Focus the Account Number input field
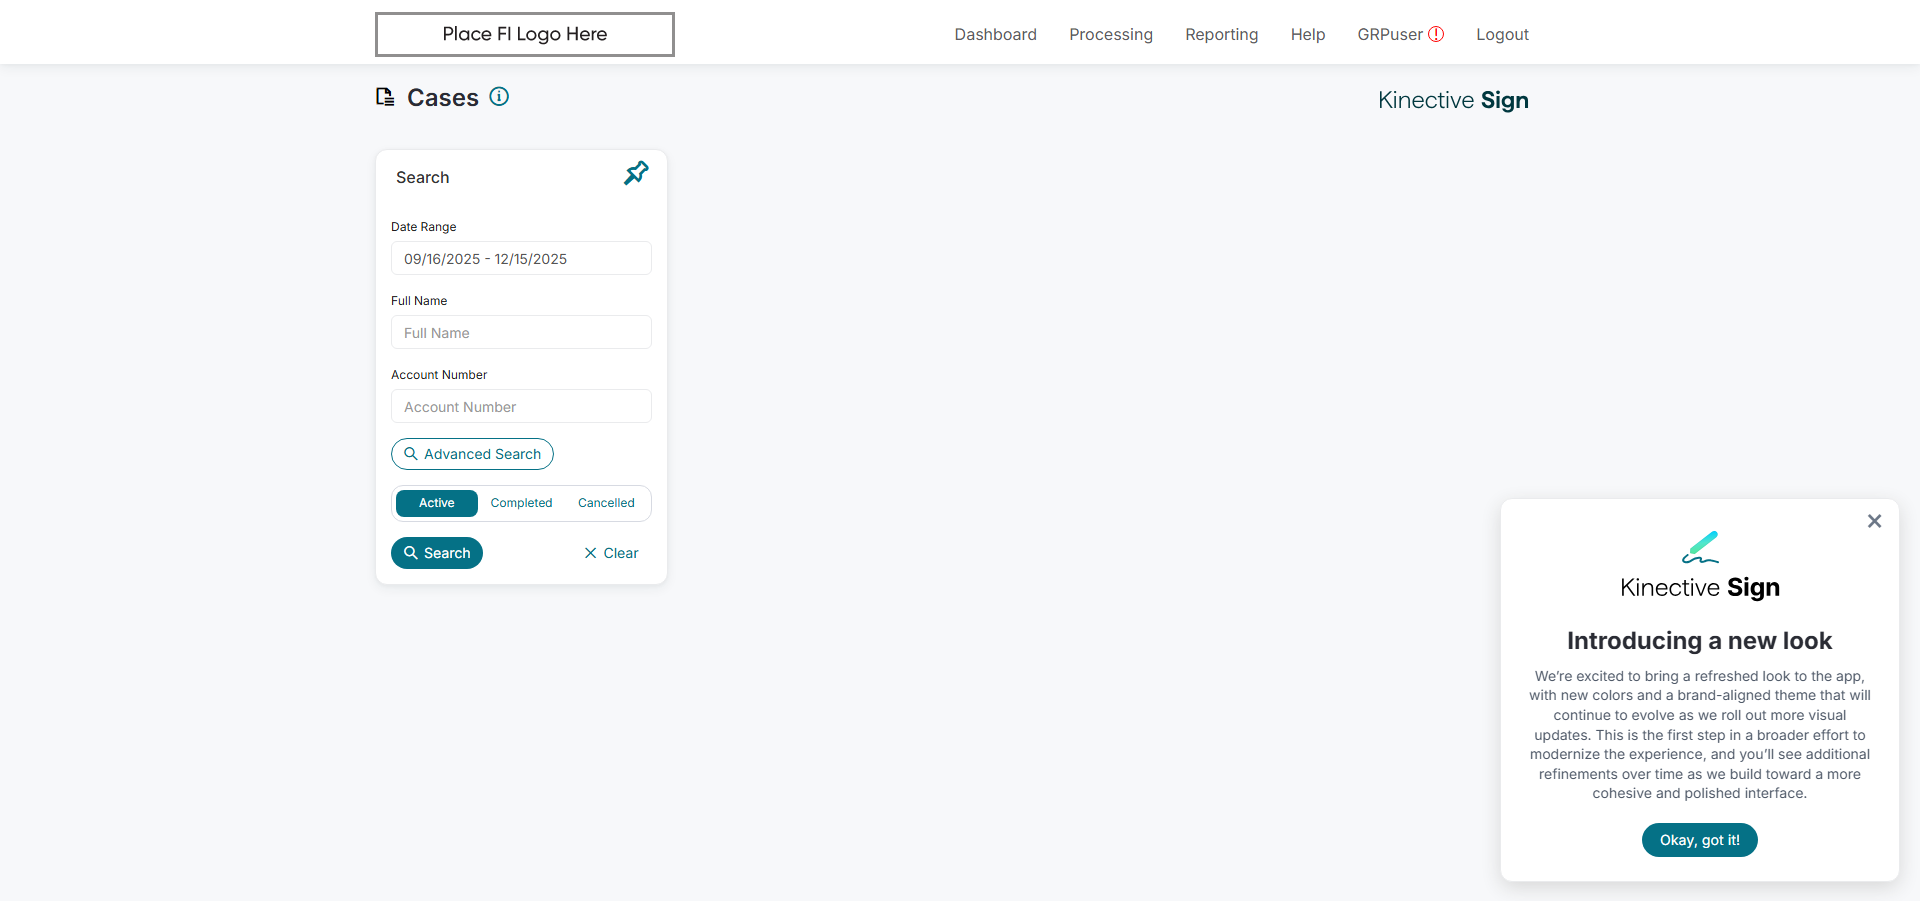 click(521, 406)
